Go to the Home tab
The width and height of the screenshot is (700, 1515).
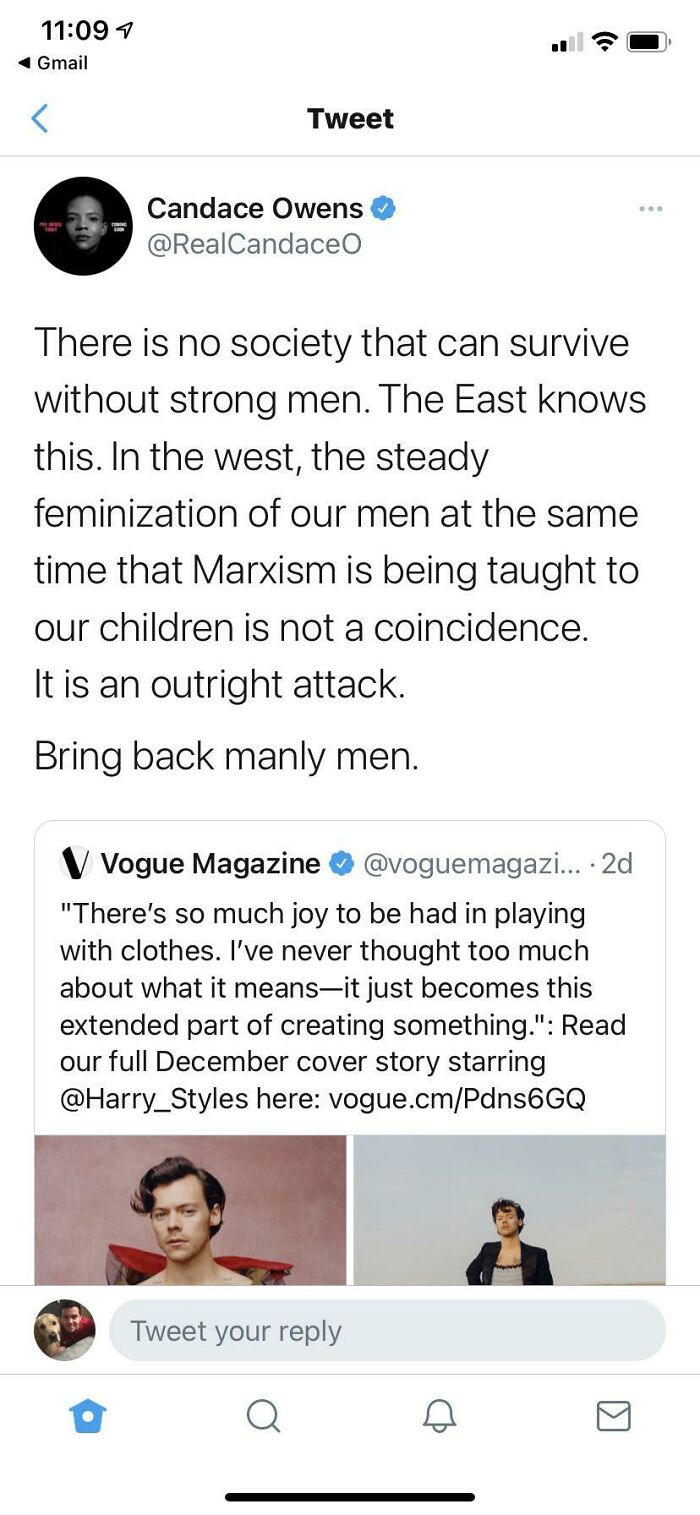pyautogui.click(x=88, y=1415)
